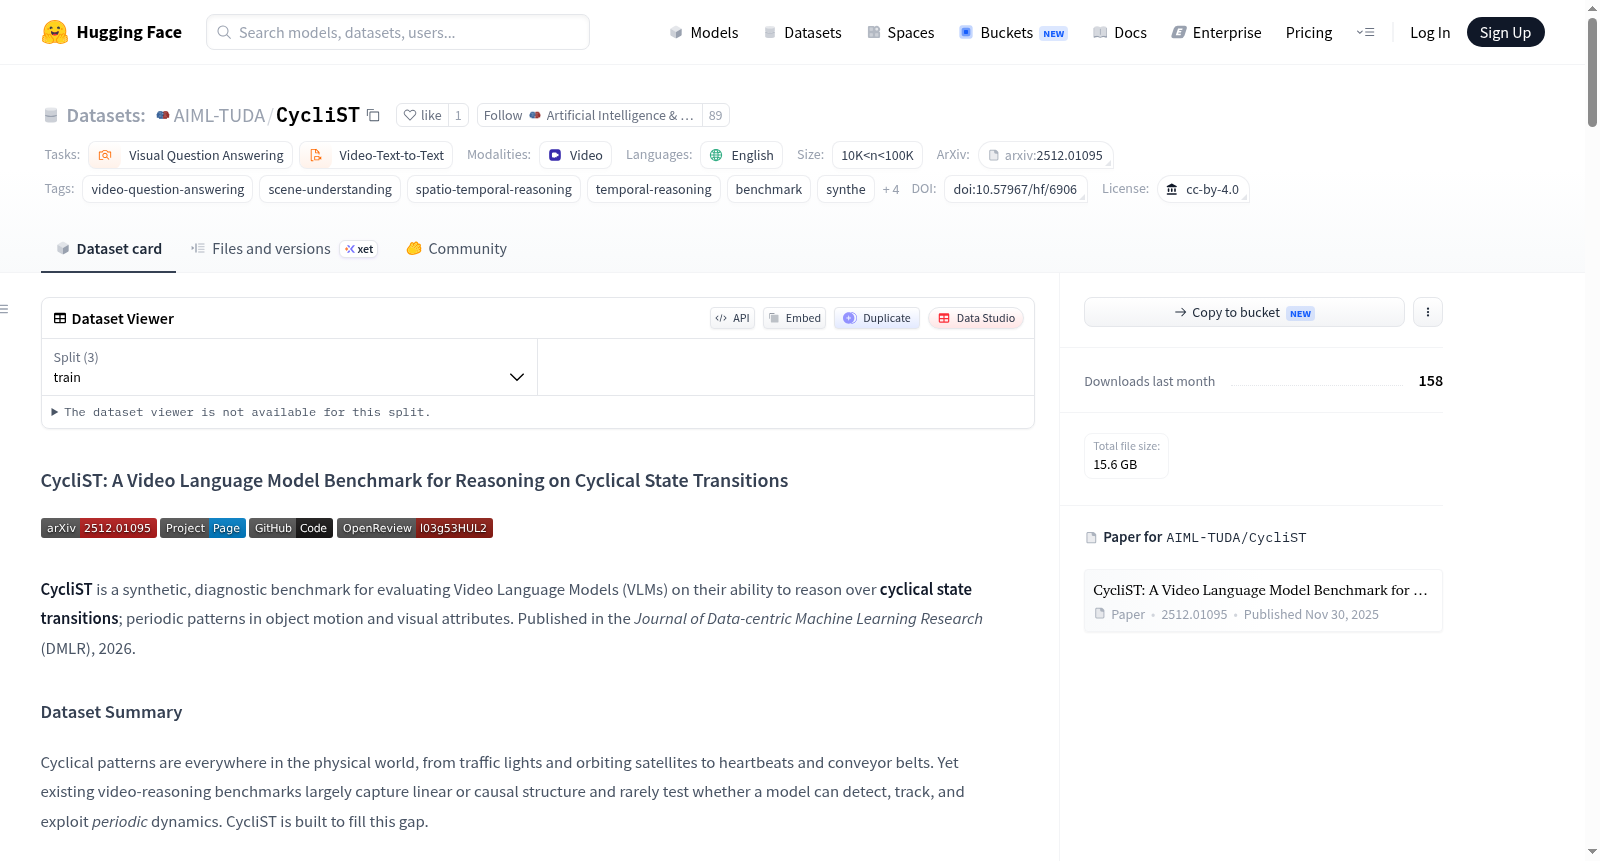
Task: Click the AIML-TUDA organization name link
Action: pos(219,115)
